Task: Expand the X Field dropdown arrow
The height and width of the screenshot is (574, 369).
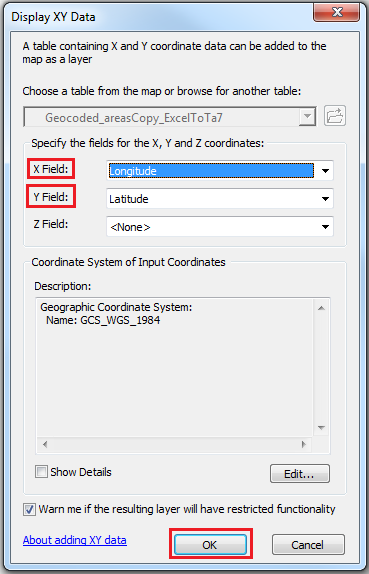Action: click(x=325, y=171)
